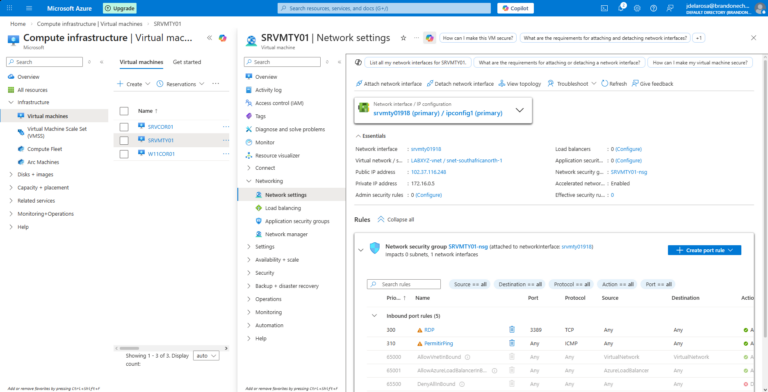Click Create port rule button

(704, 250)
